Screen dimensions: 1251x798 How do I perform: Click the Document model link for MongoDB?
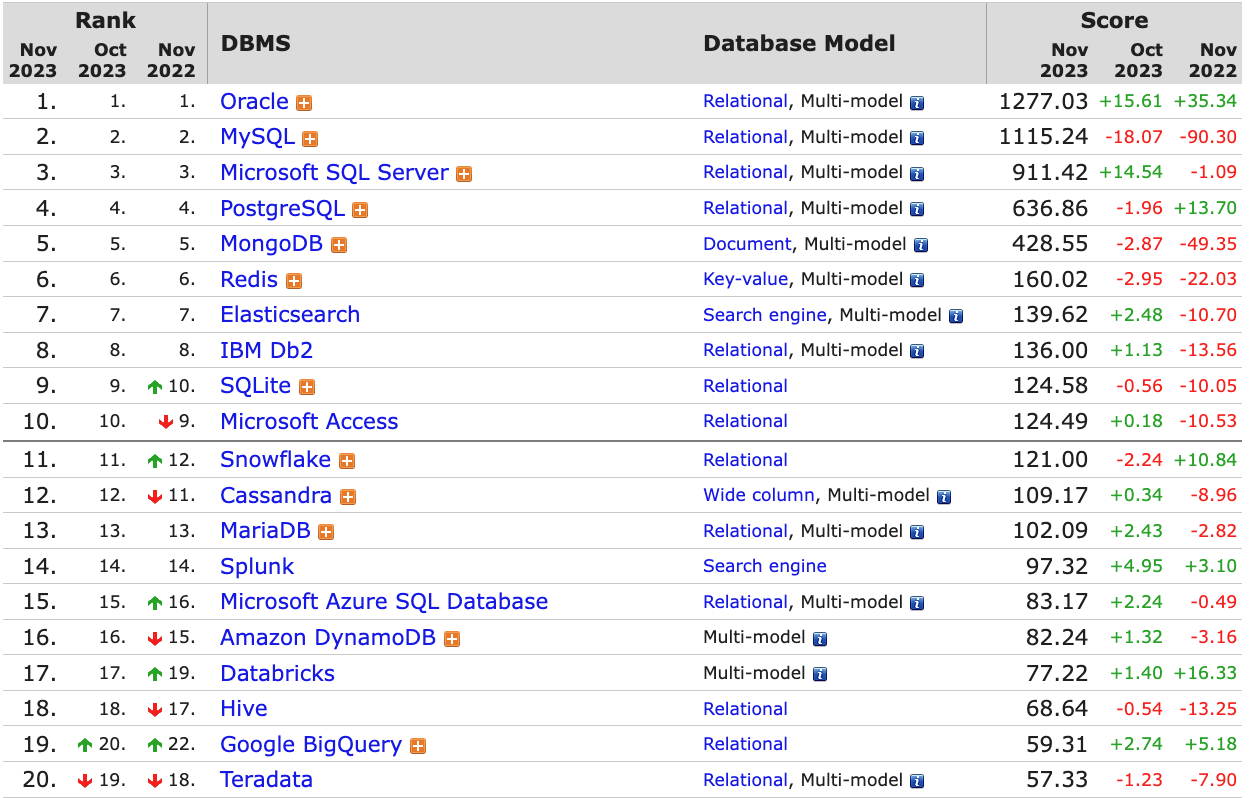coord(747,244)
